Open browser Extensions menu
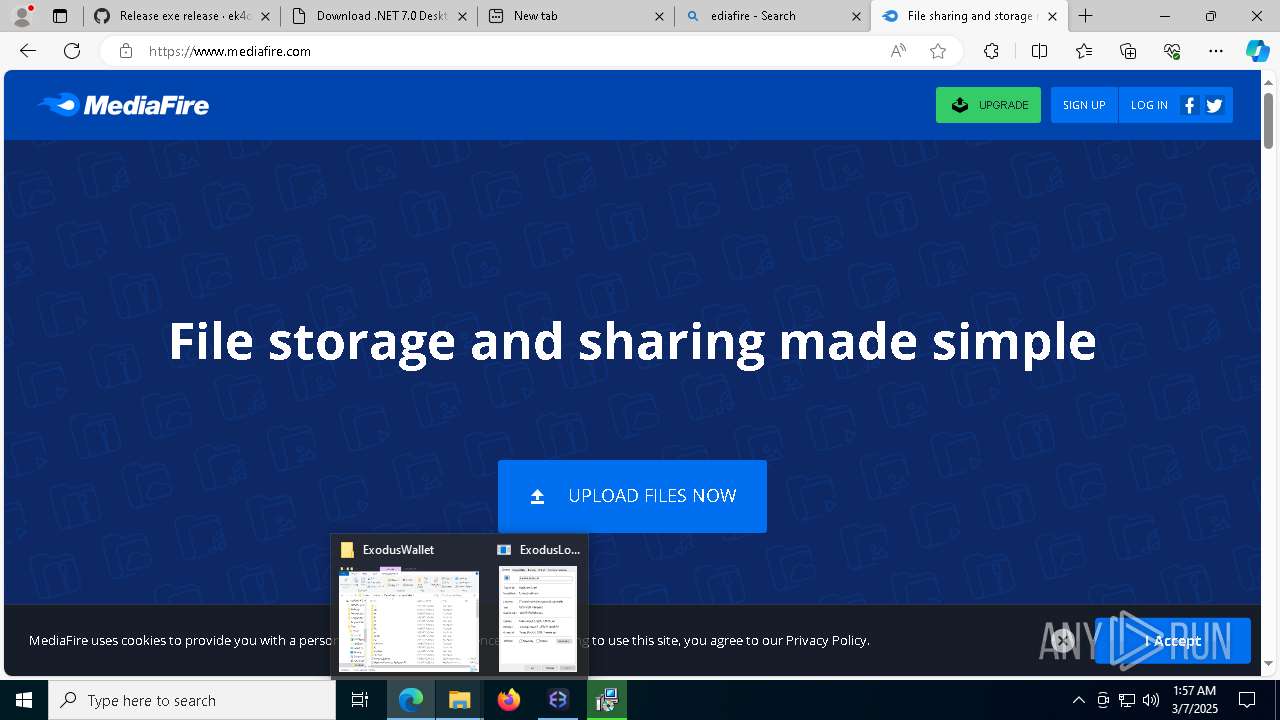 tap(991, 51)
